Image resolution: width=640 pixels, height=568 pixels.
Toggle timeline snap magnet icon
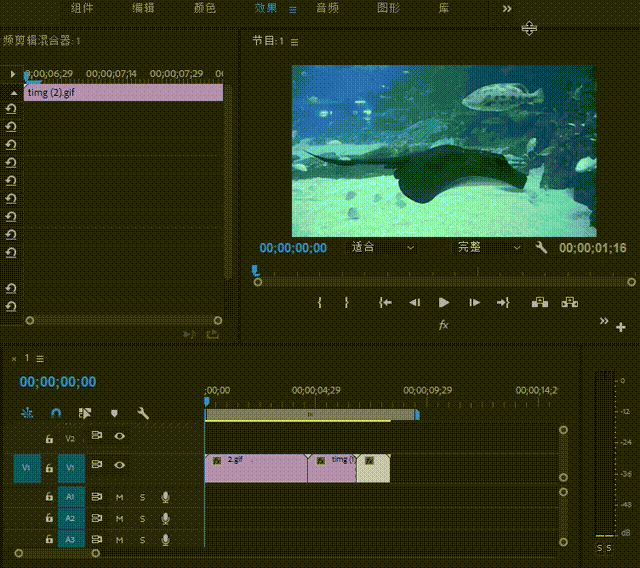[56, 412]
